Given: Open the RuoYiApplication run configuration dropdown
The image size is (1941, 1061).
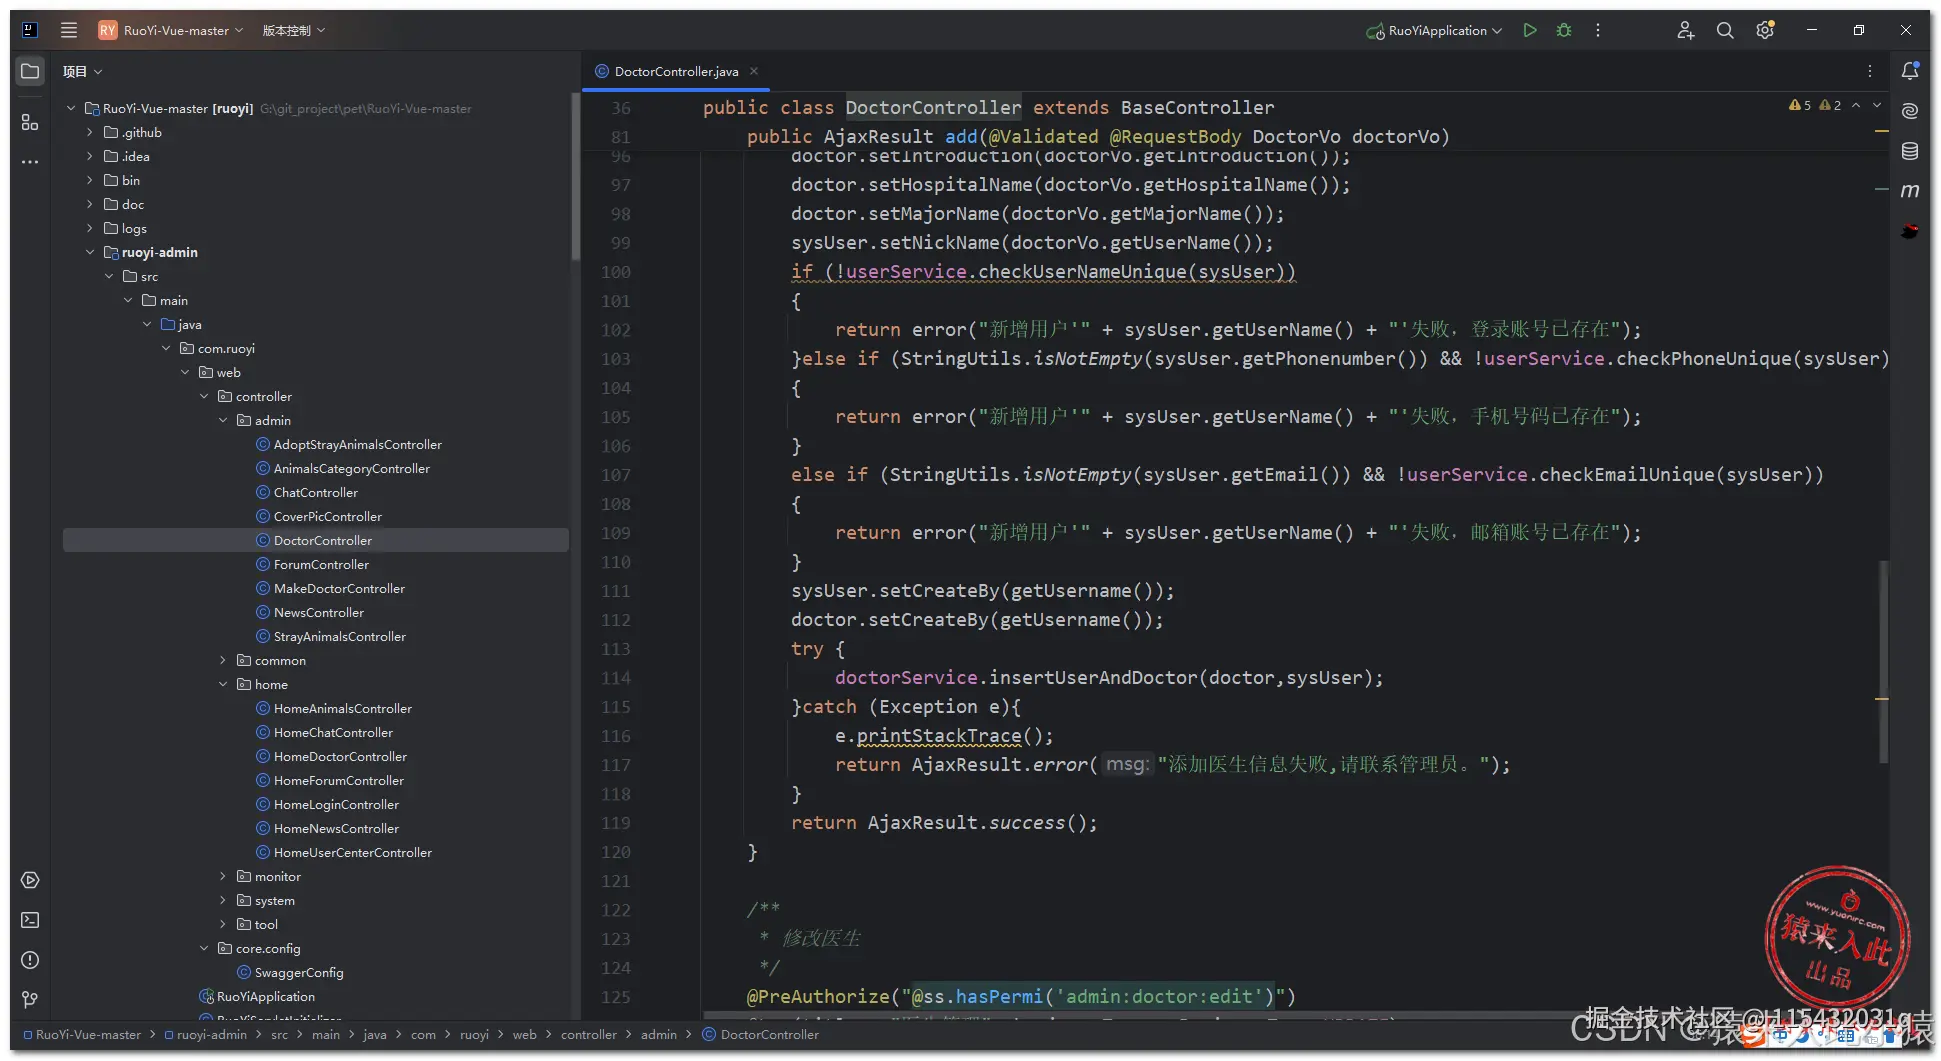Looking at the screenshot, I should 1434,30.
